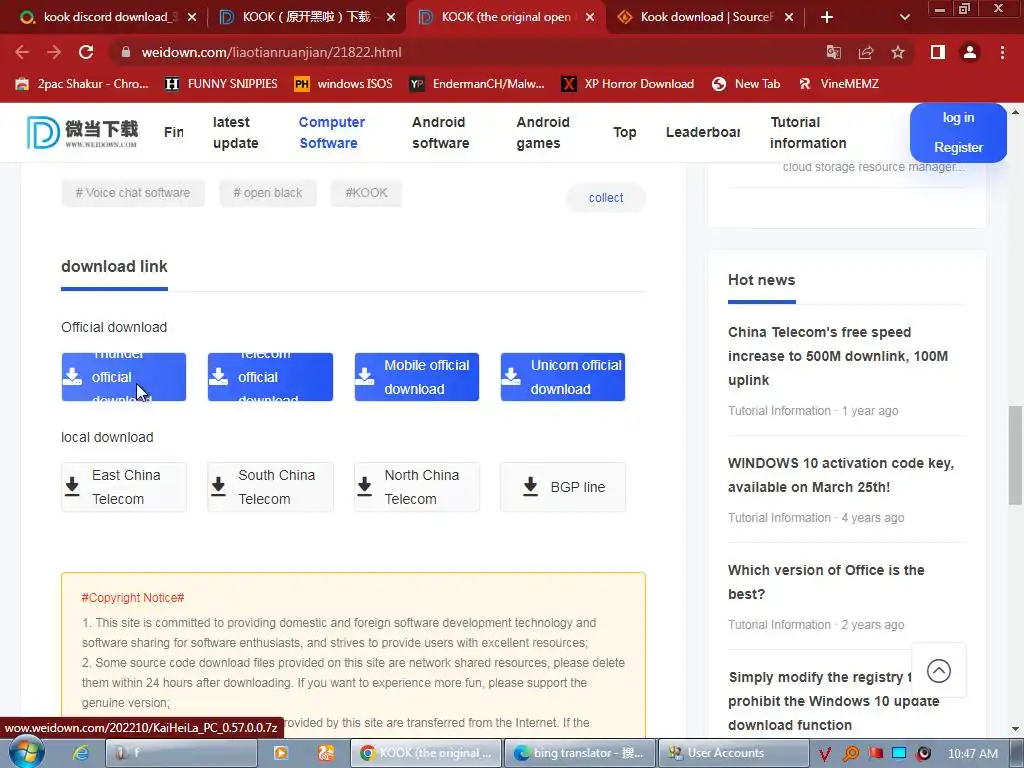
Task: Select the # open black tag
Action: pos(268,193)
